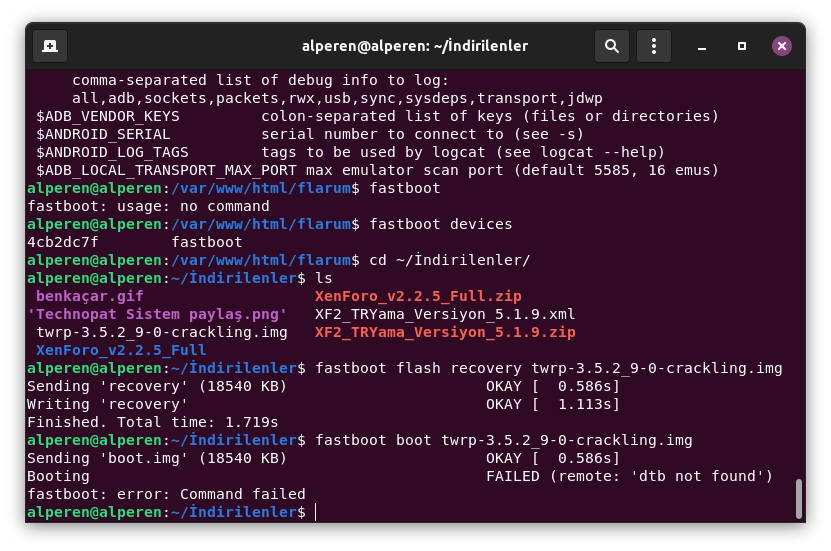Click the benkaçar.gif file name
Viewport: 831px width, 551px height.
90,296
